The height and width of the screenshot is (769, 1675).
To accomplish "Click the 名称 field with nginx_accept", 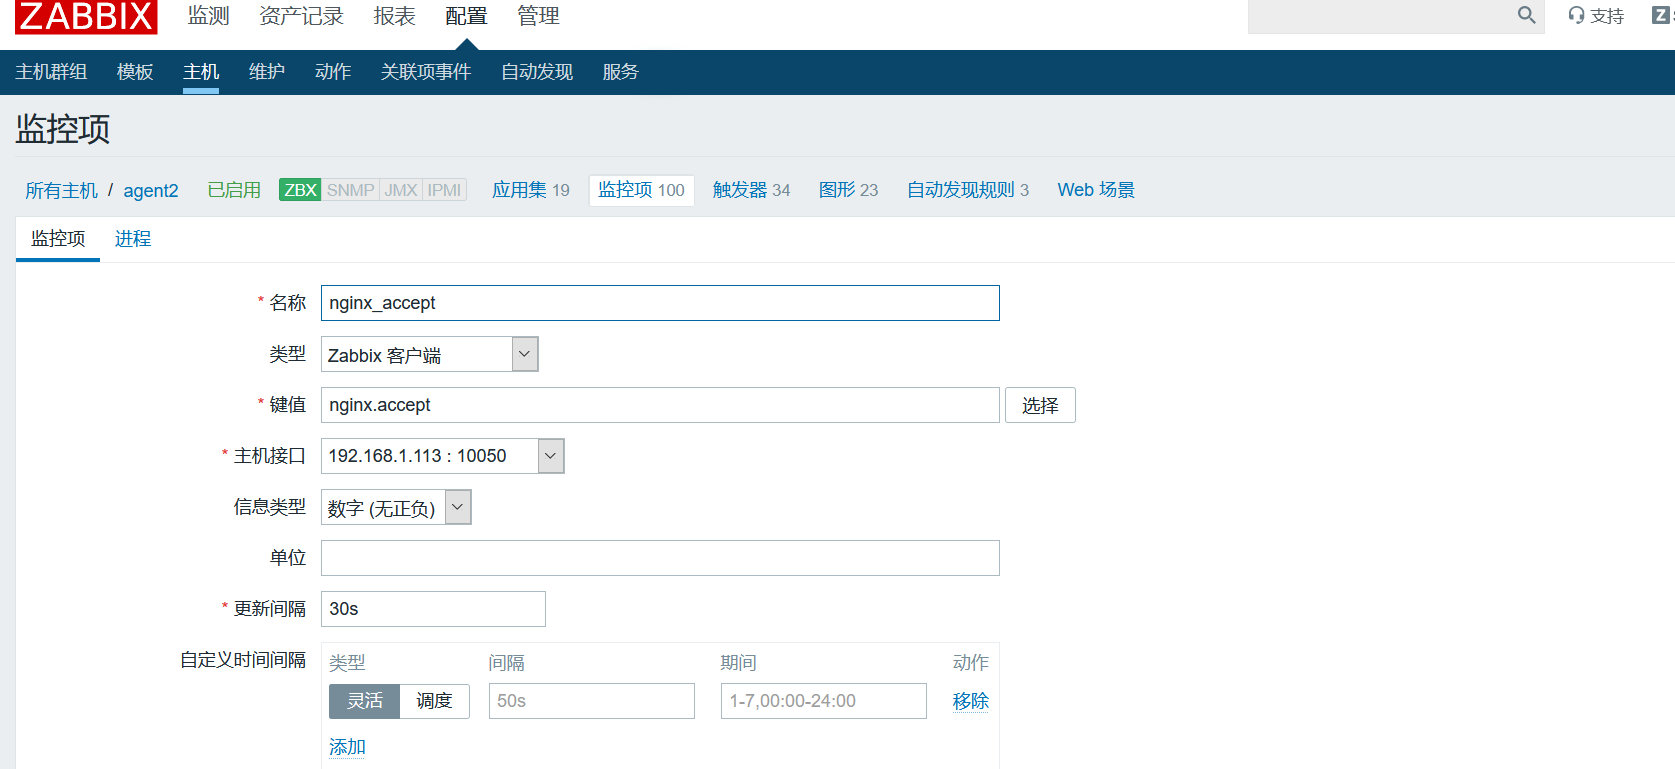I will pos(660,303).
